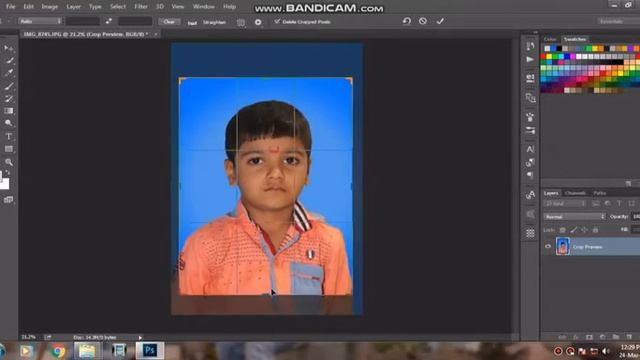The width and height of the screenshot is (640, 360).
Task: Switch to the Paths tab
Action: tap(599, 193)
